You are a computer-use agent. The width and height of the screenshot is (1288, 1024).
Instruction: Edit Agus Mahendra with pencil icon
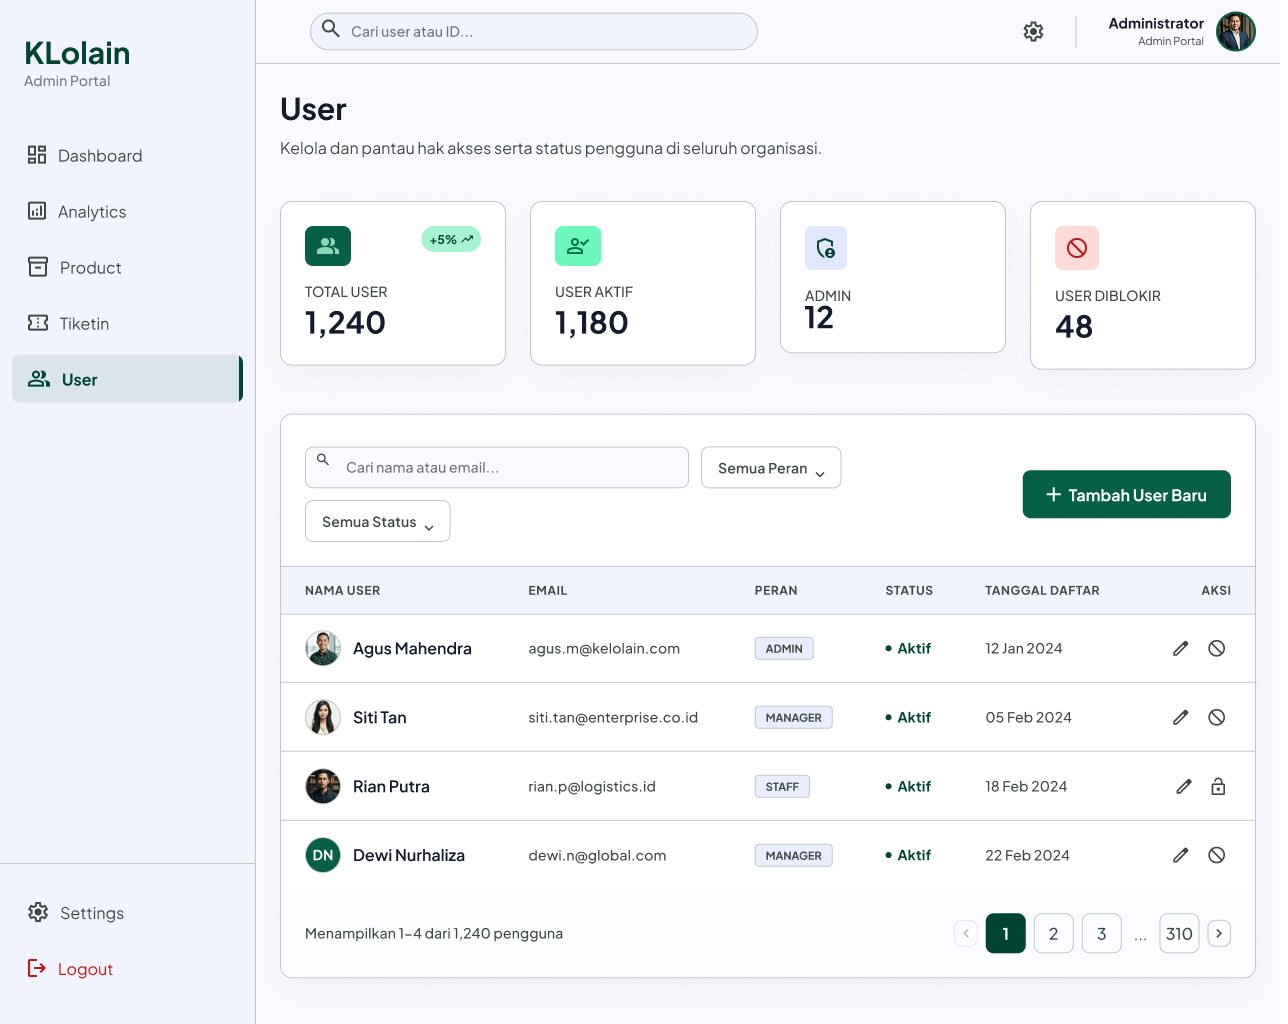[x=1181, y=648]
